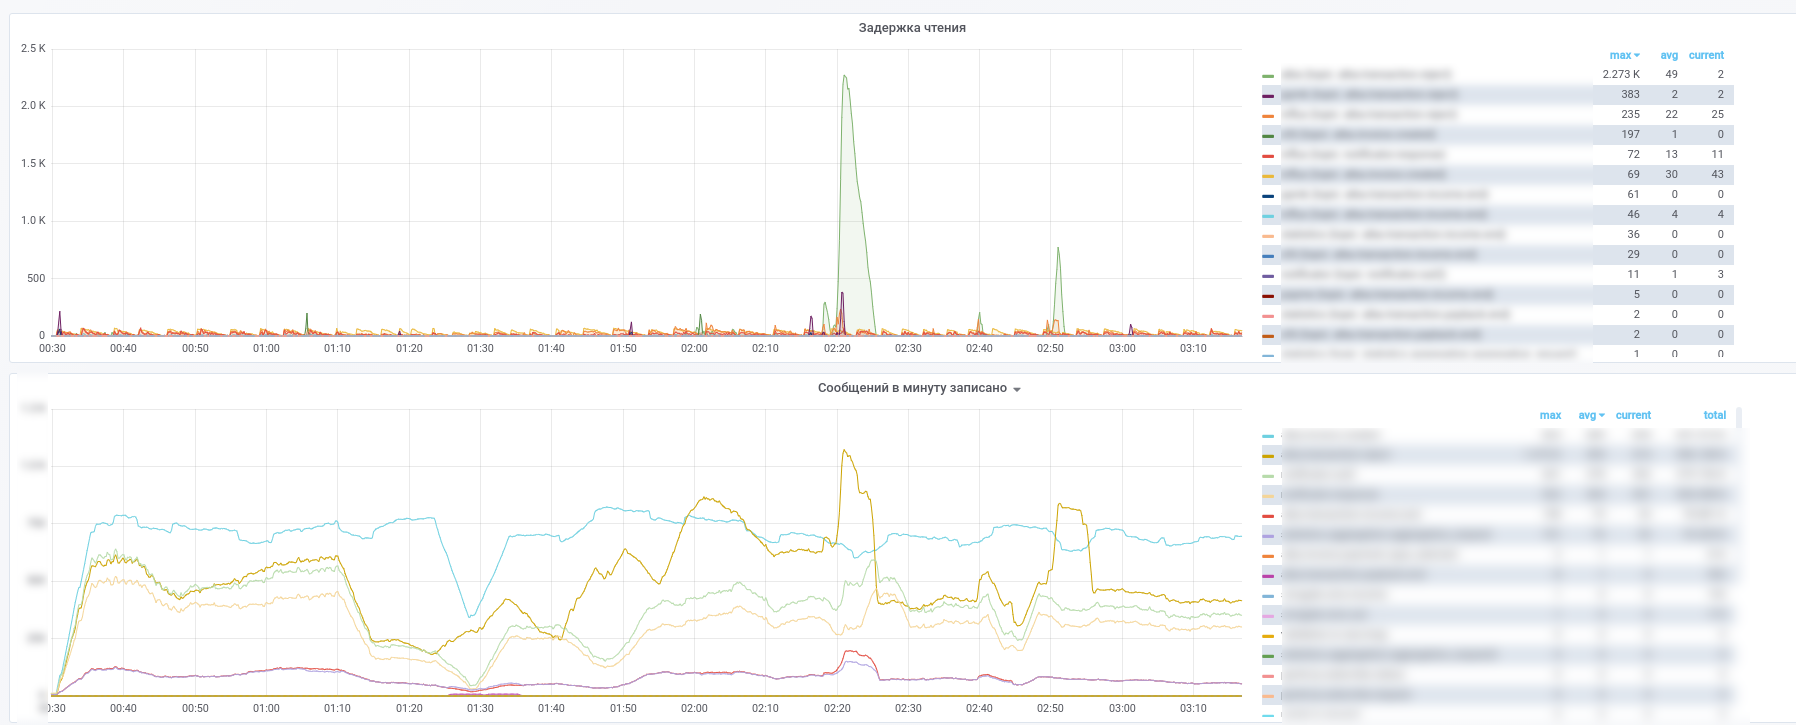Click the smaller green spike near 02:50 in the read latency graph
Screen dimensions: 1796x725
click(x=1058, y=248)
